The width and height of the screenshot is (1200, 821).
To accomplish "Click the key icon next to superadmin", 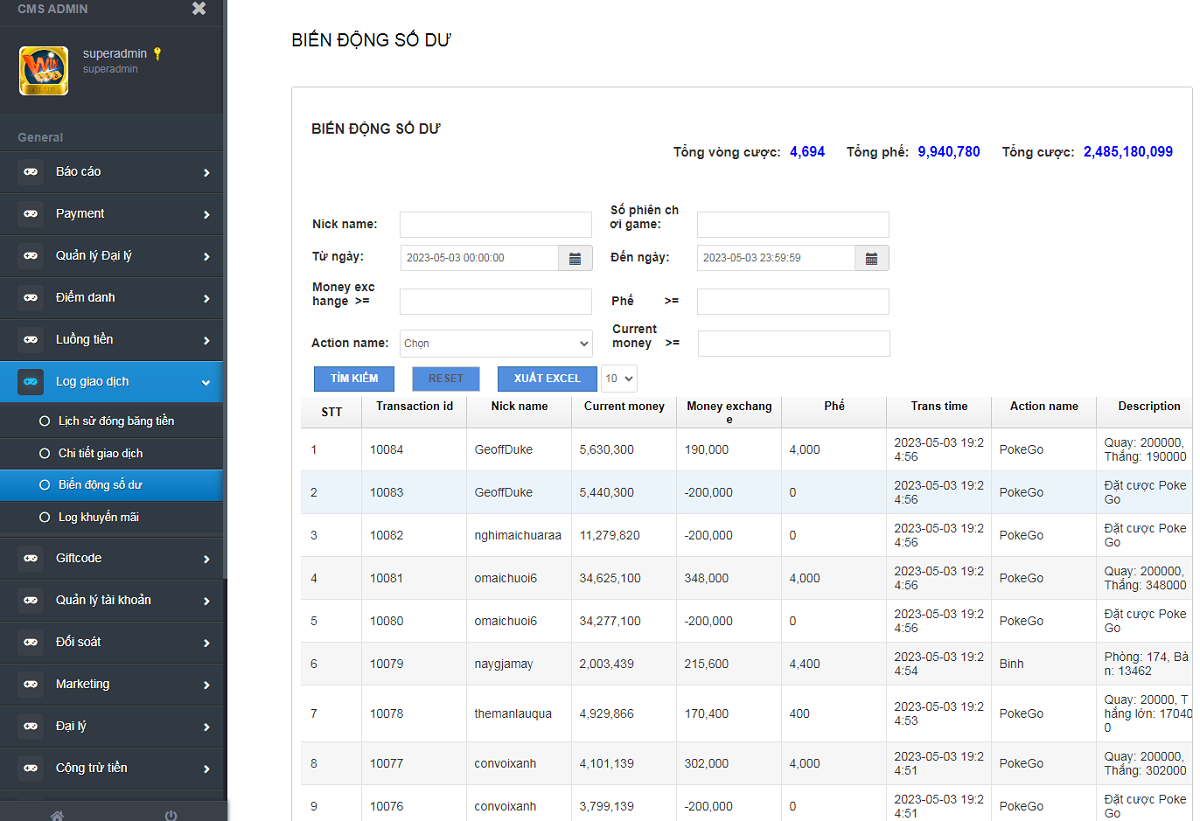I will [157, 54].
